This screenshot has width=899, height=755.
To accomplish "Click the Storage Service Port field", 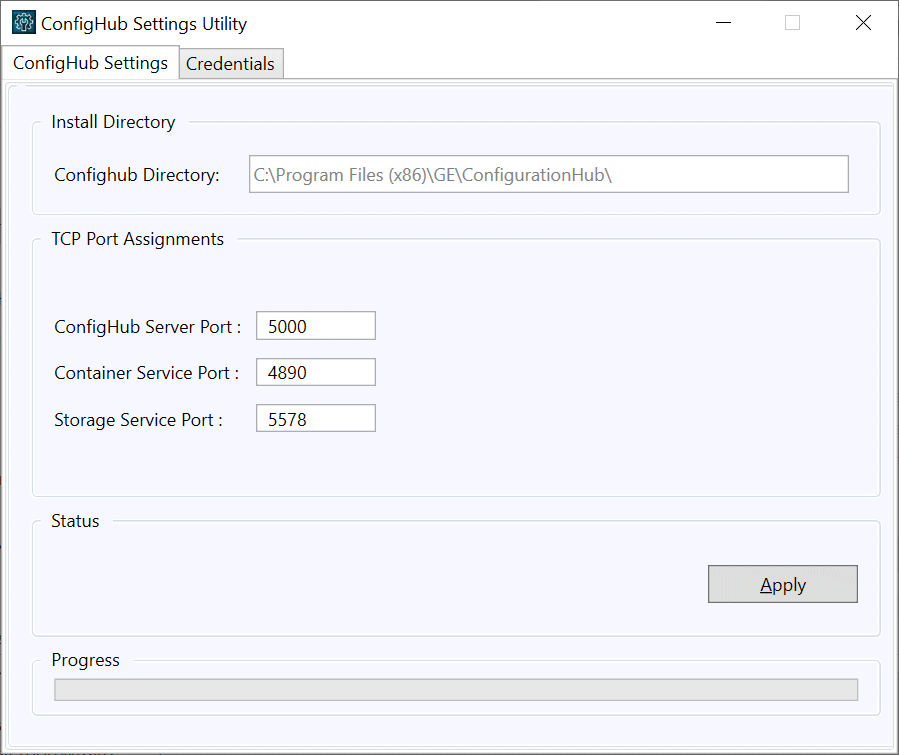I will point(316,418).
